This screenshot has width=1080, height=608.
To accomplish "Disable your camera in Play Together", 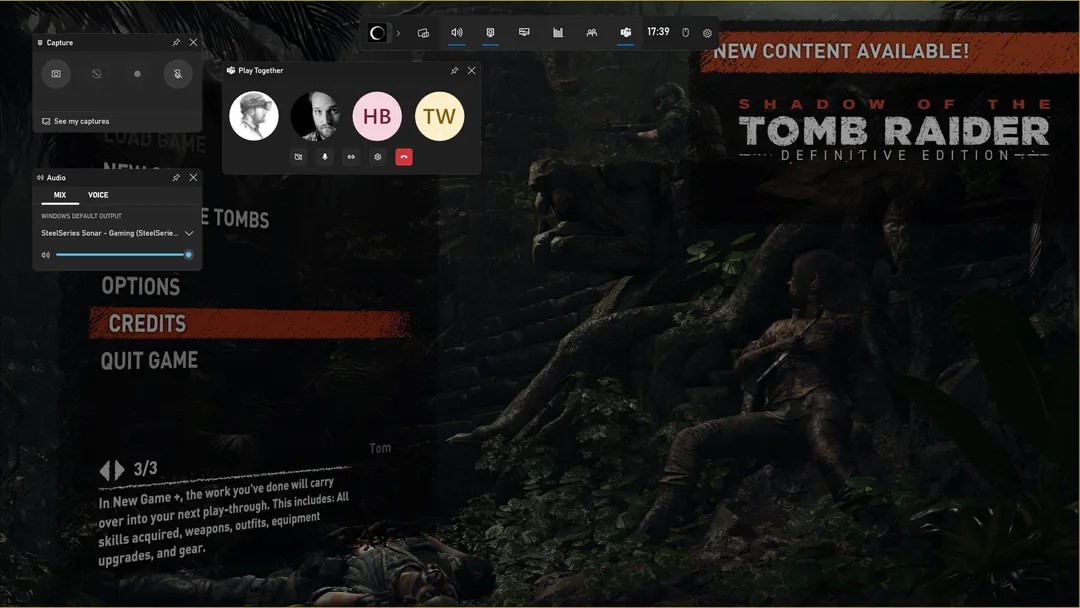I will 297,157.
